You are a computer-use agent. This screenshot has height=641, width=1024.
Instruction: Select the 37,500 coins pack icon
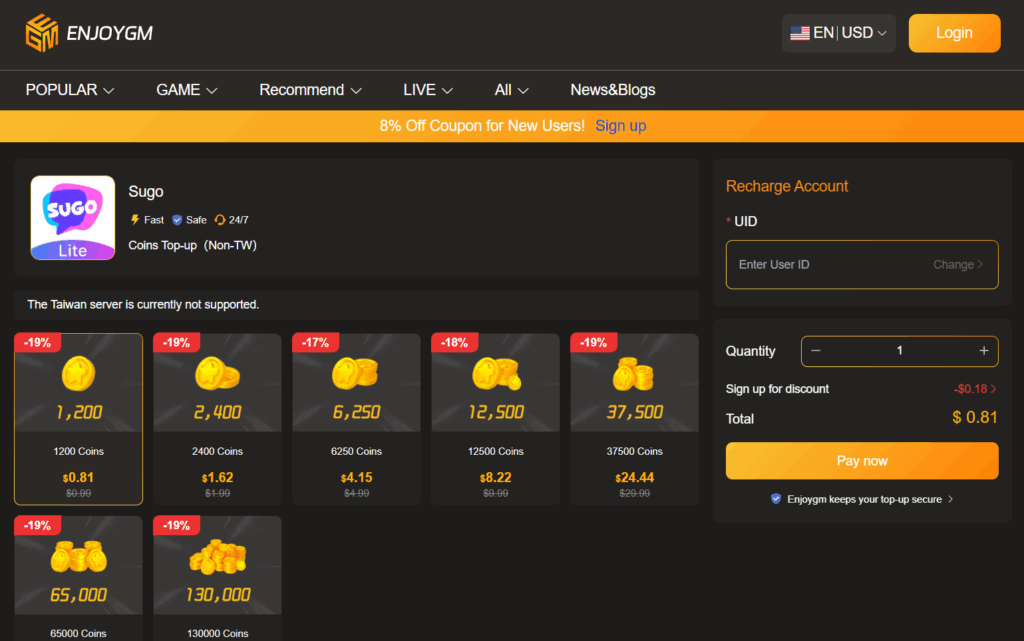point(634,376)
